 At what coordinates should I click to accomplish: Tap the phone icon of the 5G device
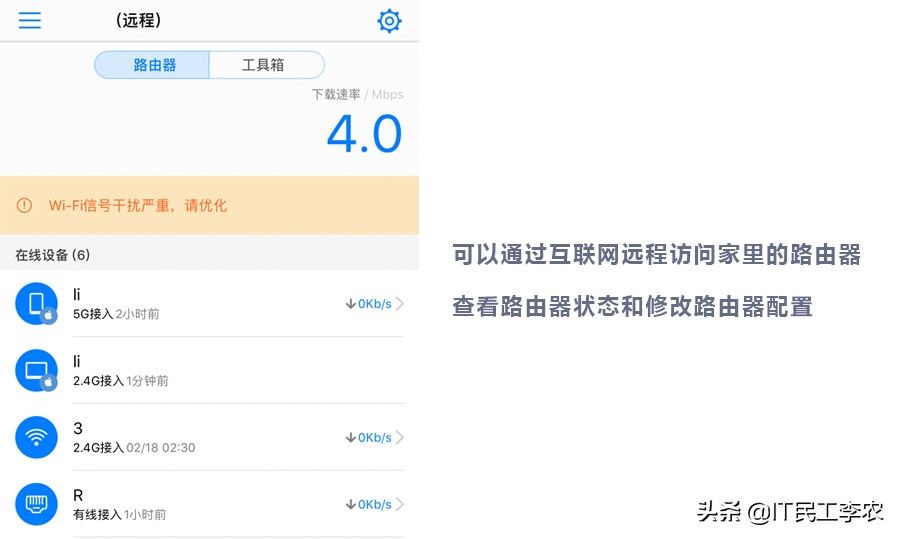pos(37,303)
